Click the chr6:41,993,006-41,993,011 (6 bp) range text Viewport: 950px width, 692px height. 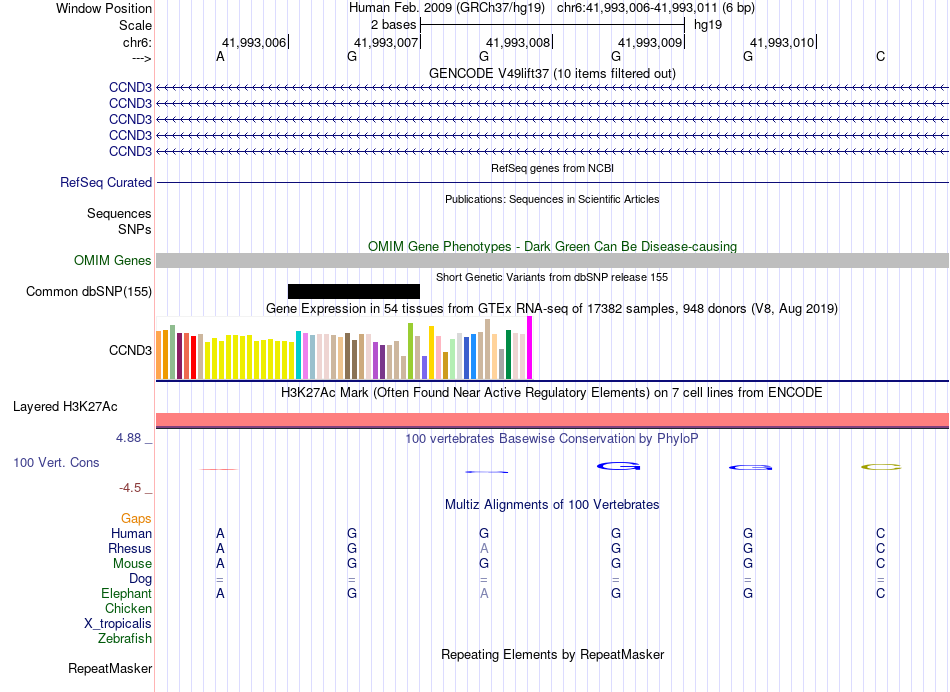[656, 8]
